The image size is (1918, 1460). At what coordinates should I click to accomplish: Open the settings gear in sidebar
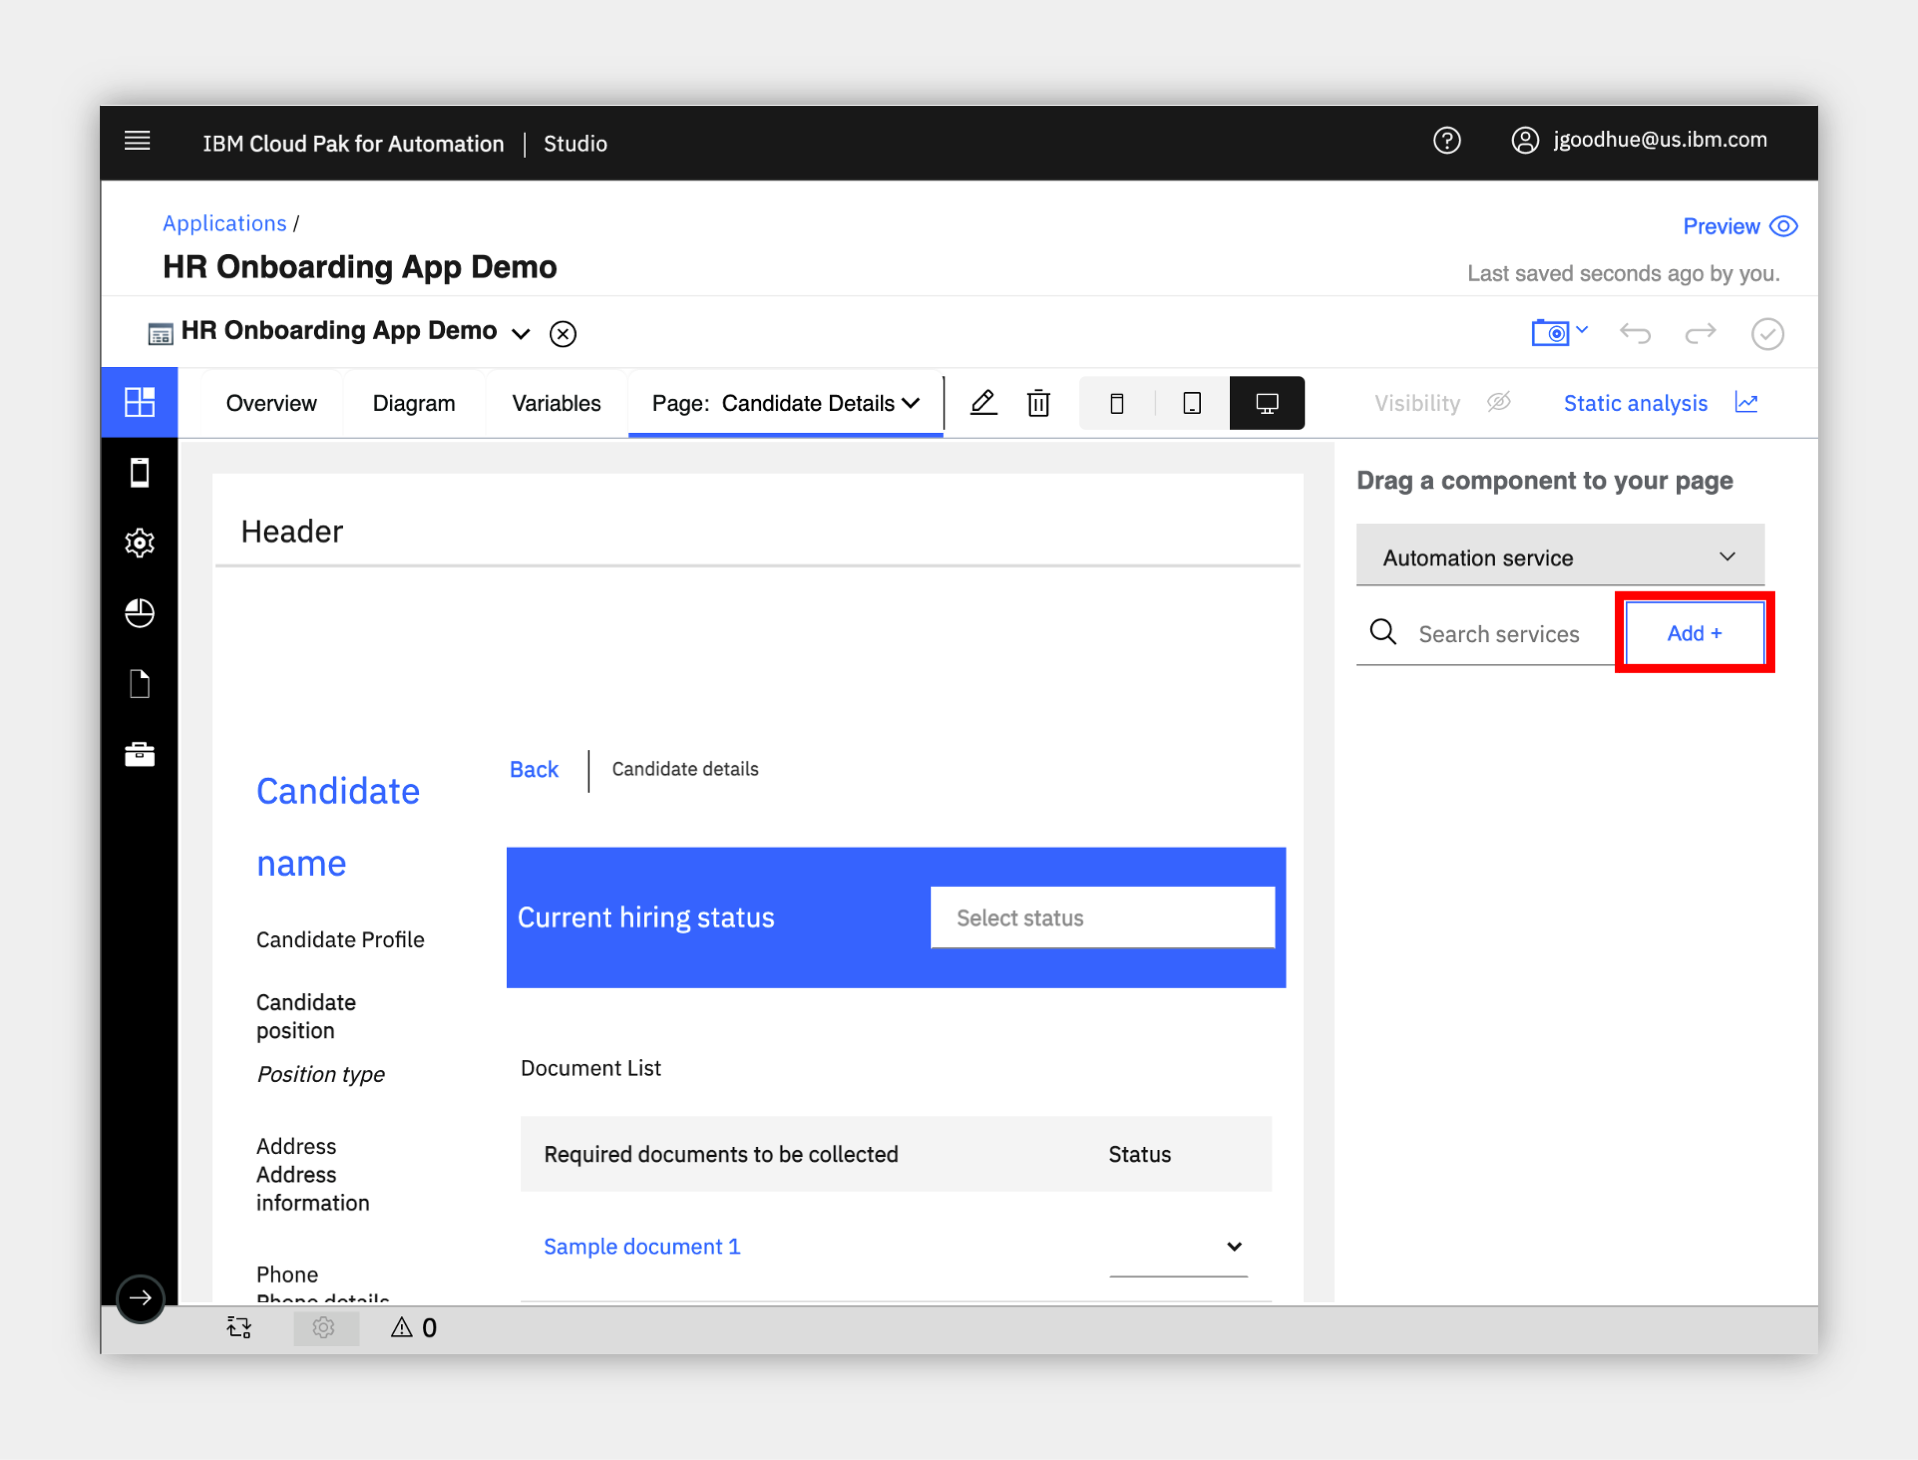140,543
